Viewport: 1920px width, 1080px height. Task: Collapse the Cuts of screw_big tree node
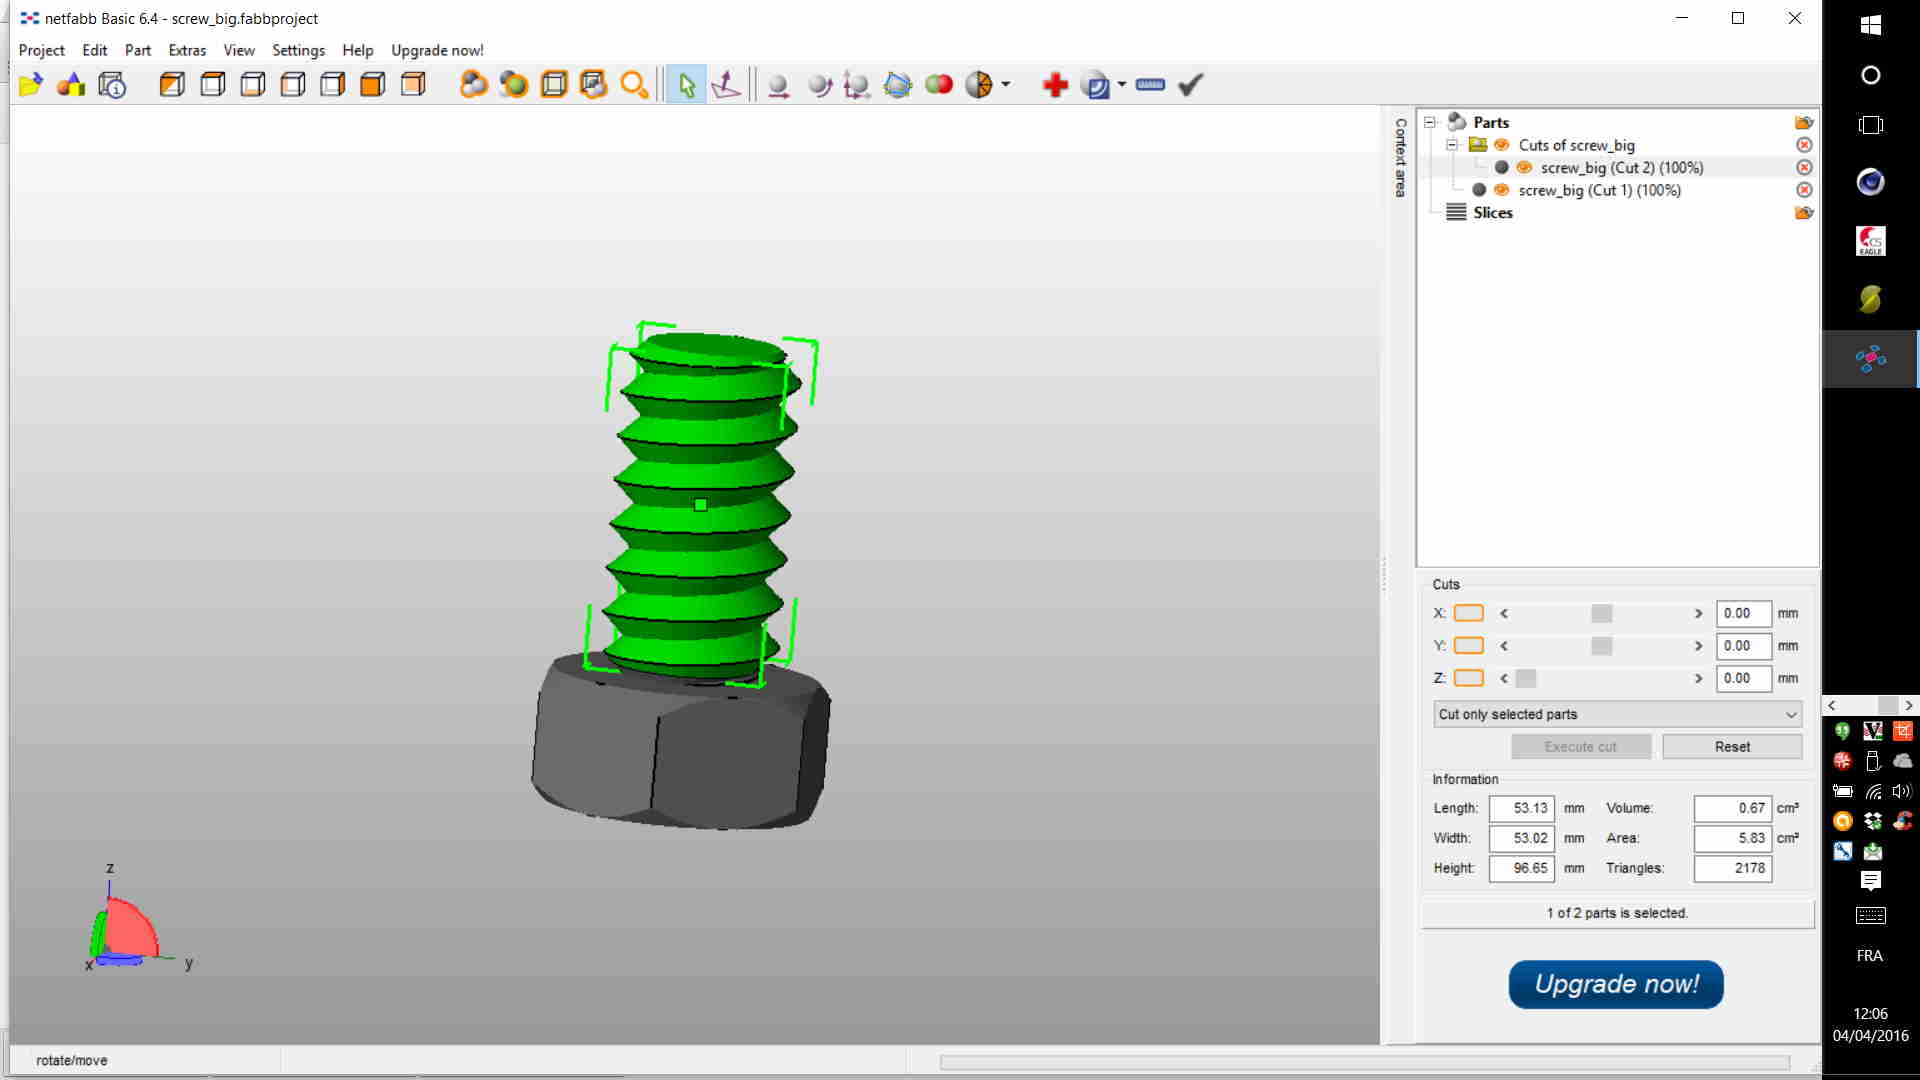coord(1452,145)
